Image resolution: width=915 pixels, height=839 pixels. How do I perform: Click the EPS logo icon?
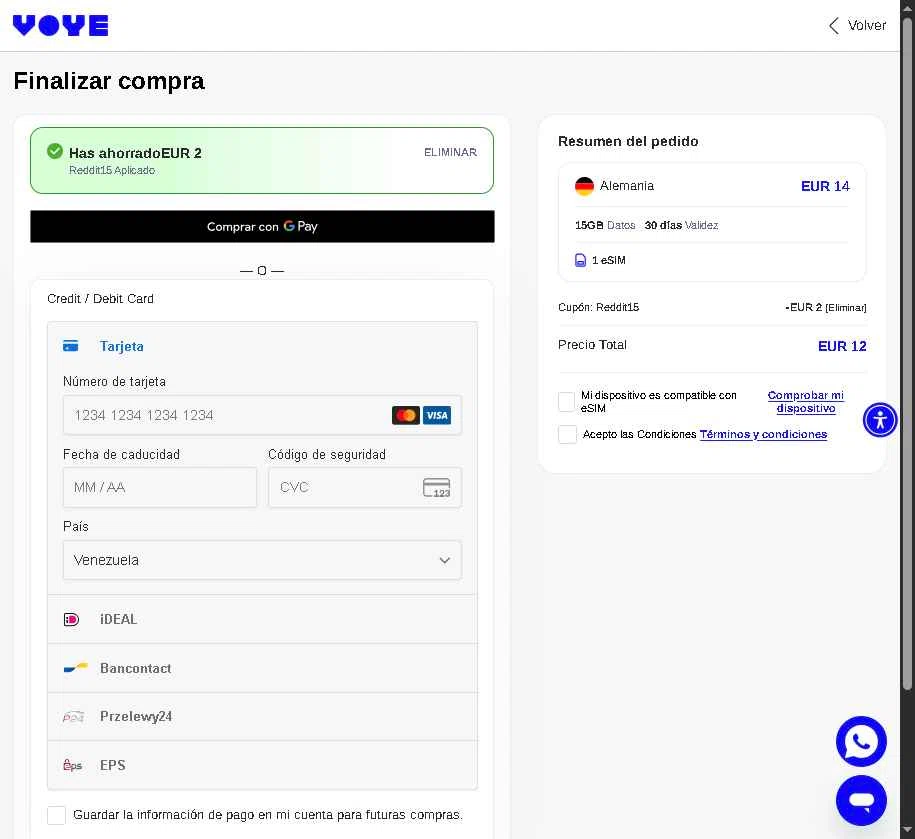click(x=72, y=765)
